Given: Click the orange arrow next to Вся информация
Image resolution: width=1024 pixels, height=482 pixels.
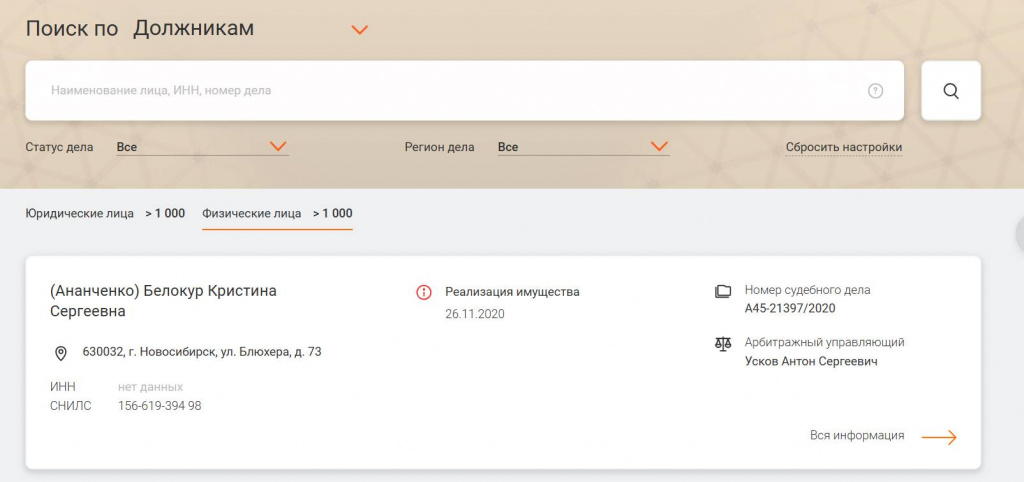Looking at the screenshot, I should pyautogui.click(x=939, y=437).
